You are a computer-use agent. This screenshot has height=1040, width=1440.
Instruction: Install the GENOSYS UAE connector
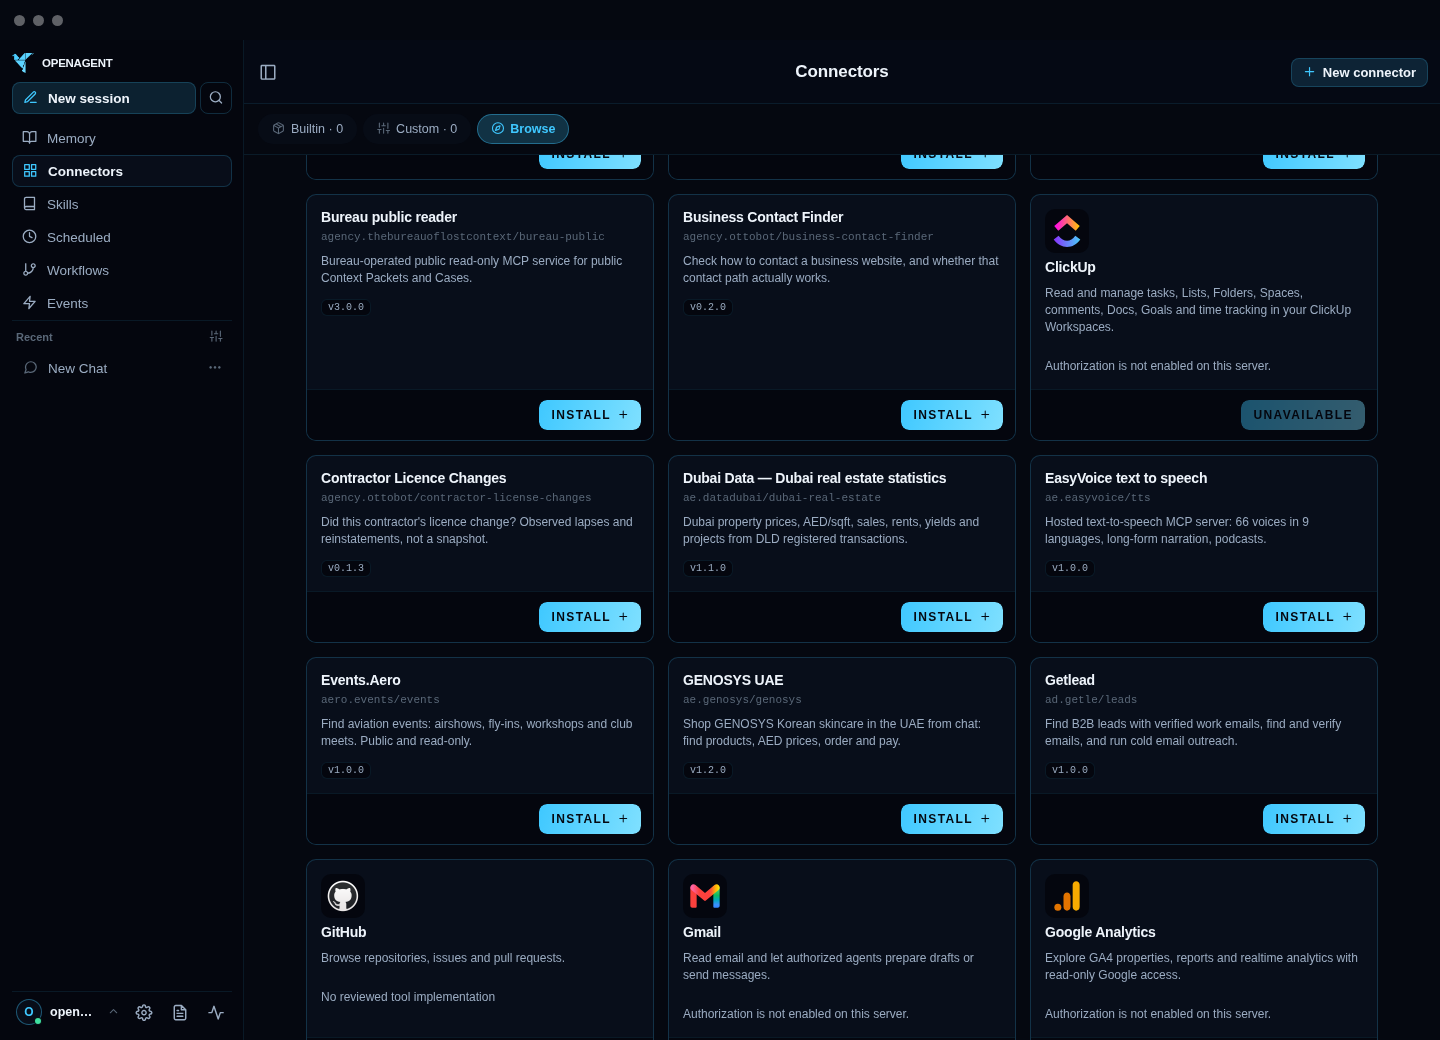(x=952, y=819)
